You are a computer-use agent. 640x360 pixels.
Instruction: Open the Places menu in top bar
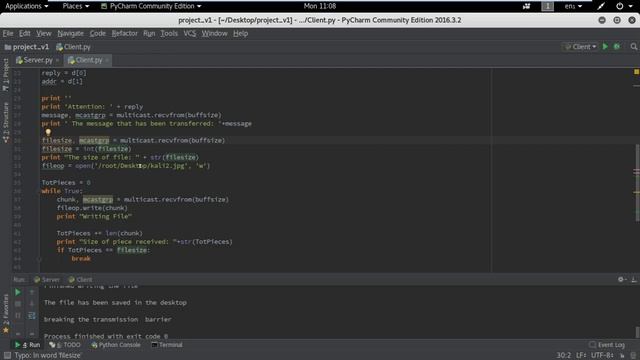pos(76,6)
